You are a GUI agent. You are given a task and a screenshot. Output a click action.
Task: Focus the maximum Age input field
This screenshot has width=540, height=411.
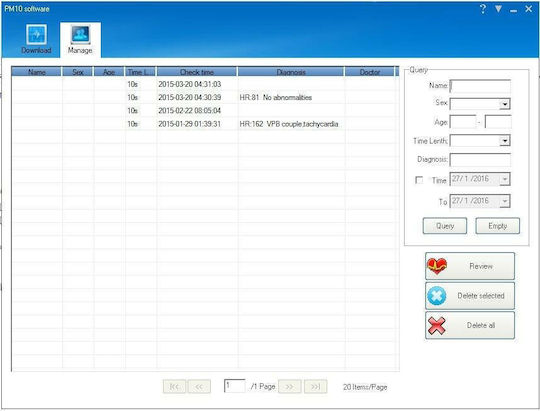[498, 122]
